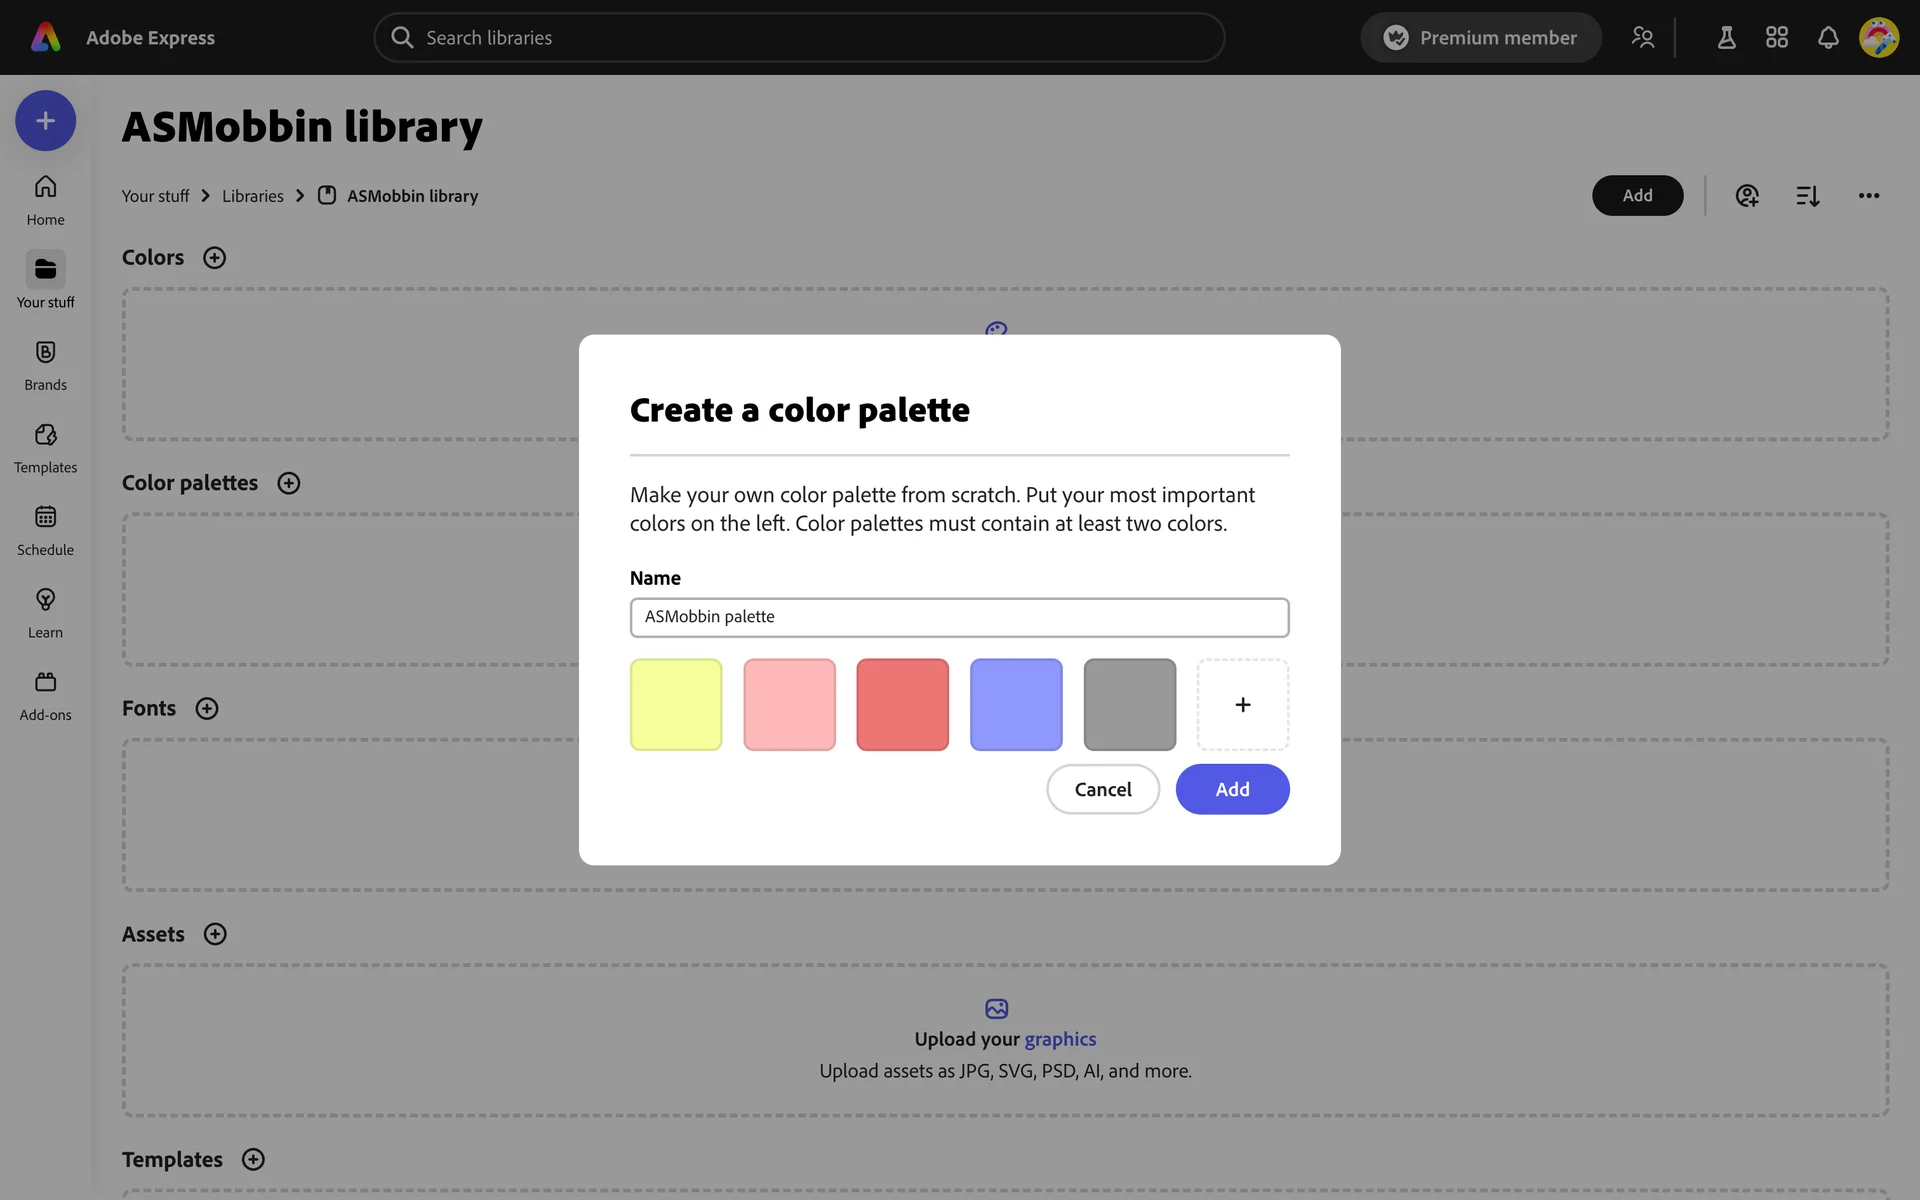Select the yellow color swatch
Viewport: 1920px width, 1200px height.
(676, 705)
